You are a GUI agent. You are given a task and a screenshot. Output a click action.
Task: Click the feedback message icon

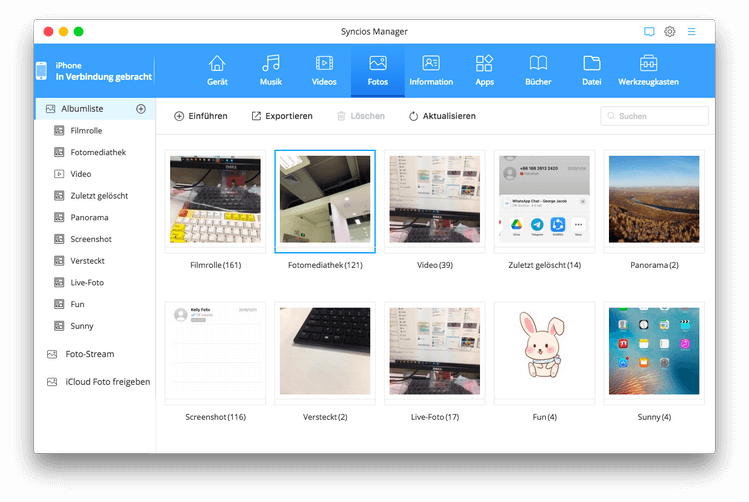pyautogui.click(x=649, y=32)
